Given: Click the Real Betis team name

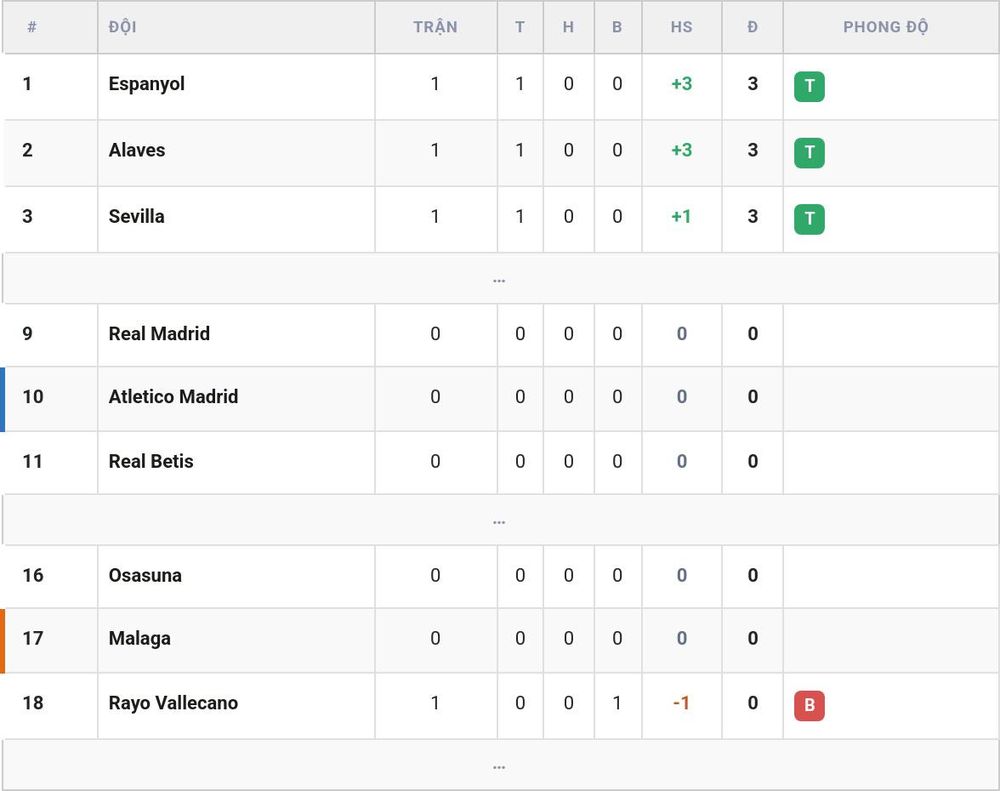Looking at the screenshot, I should (x=151, y=461).
